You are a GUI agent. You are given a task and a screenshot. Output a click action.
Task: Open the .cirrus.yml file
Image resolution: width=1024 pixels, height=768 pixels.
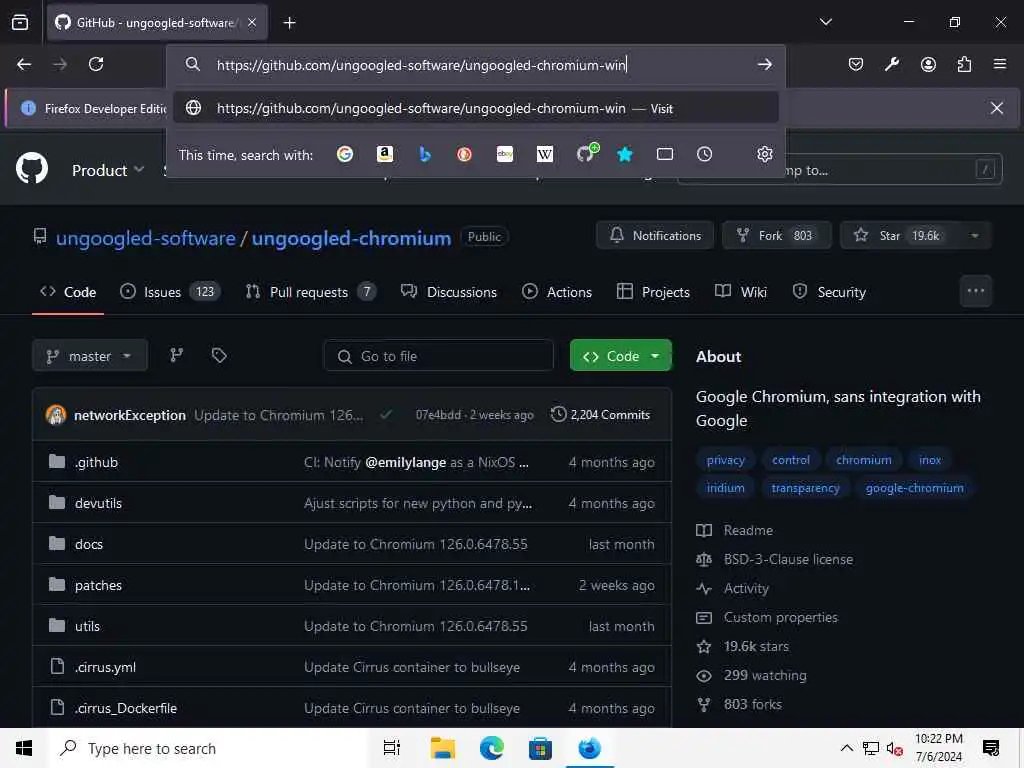[x=105, y=667]
